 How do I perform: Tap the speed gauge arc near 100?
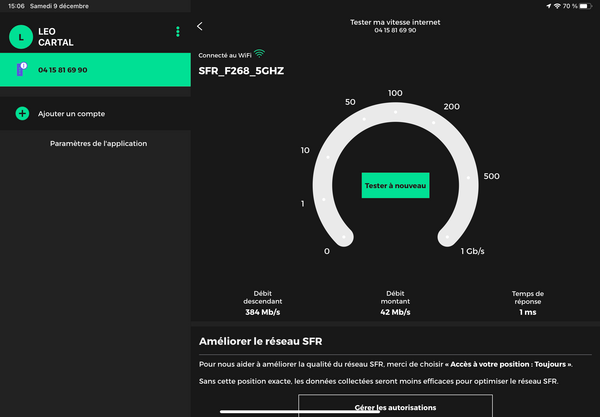pos(395,108)
